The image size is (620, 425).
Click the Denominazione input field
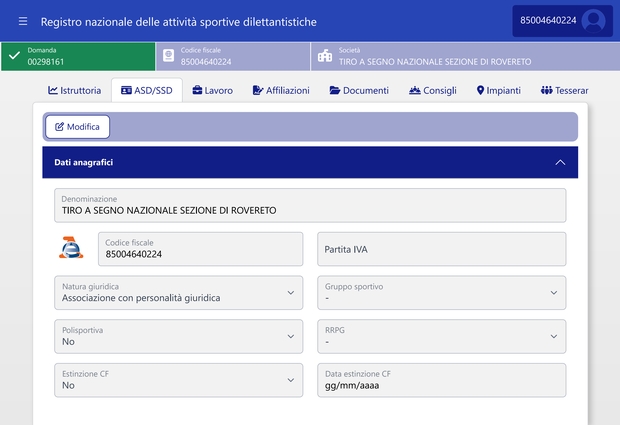tap(310, 205)
